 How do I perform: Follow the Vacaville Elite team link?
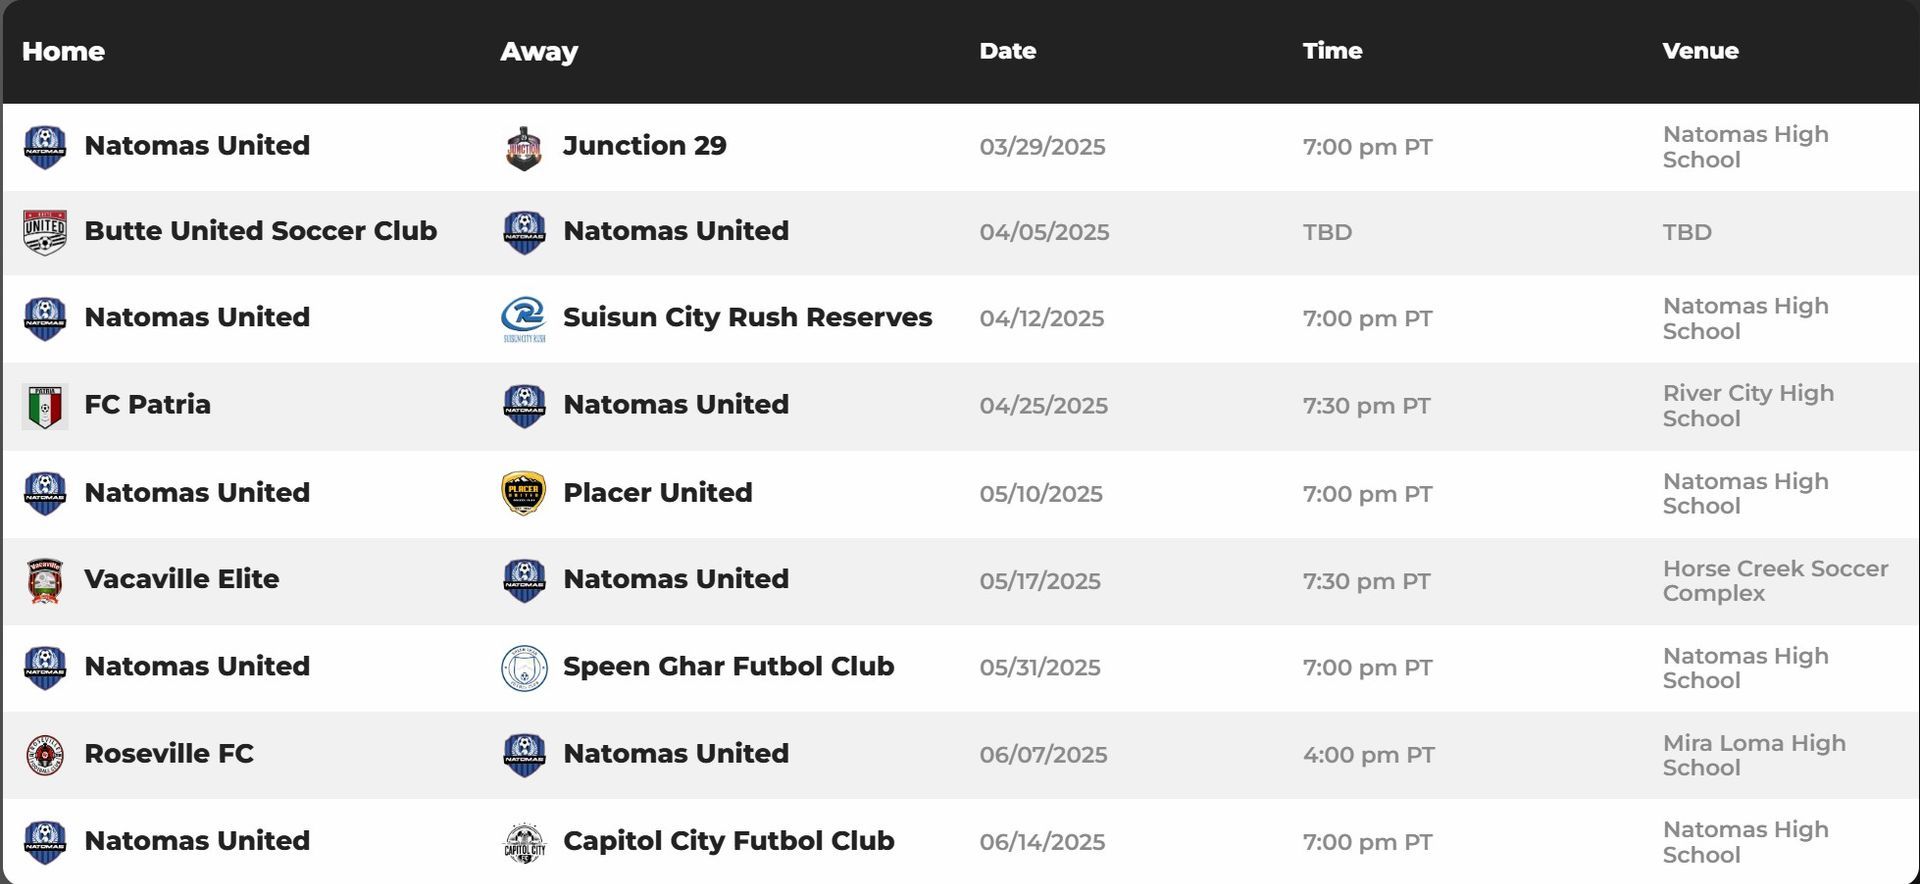181,579
